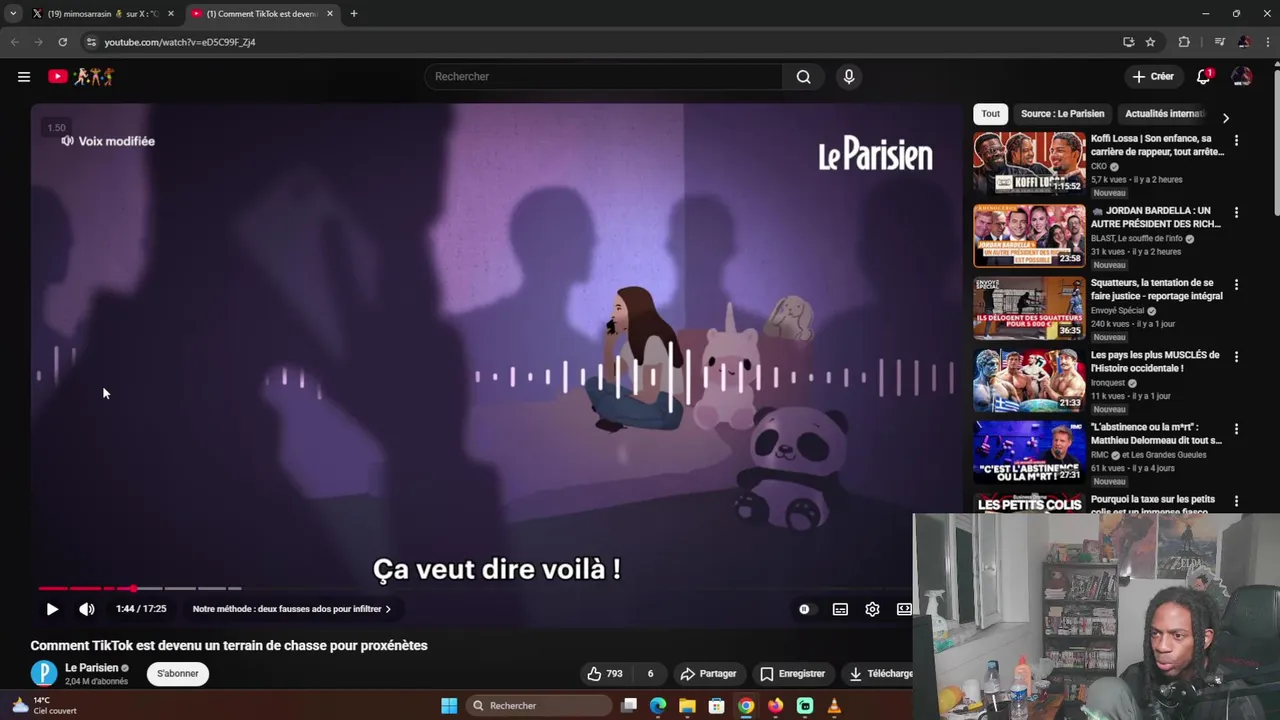Open the Jordan Bardella video thumbnail
Image resolution: width=1280 pixels, height=720 pixels.
pos(1029,236)
